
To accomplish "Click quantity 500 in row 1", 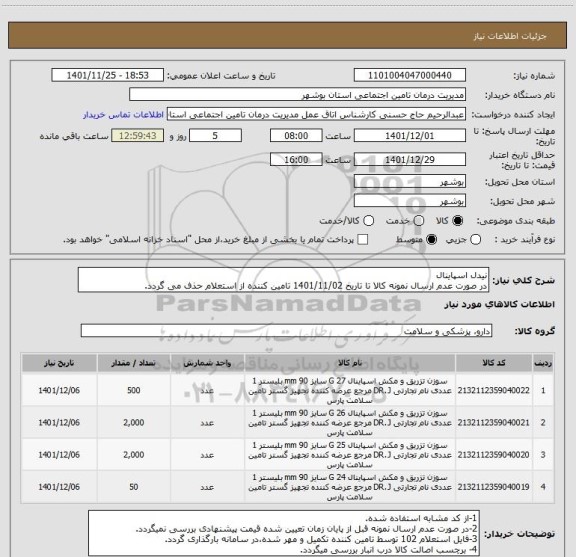I will click(x=134, y=390).
